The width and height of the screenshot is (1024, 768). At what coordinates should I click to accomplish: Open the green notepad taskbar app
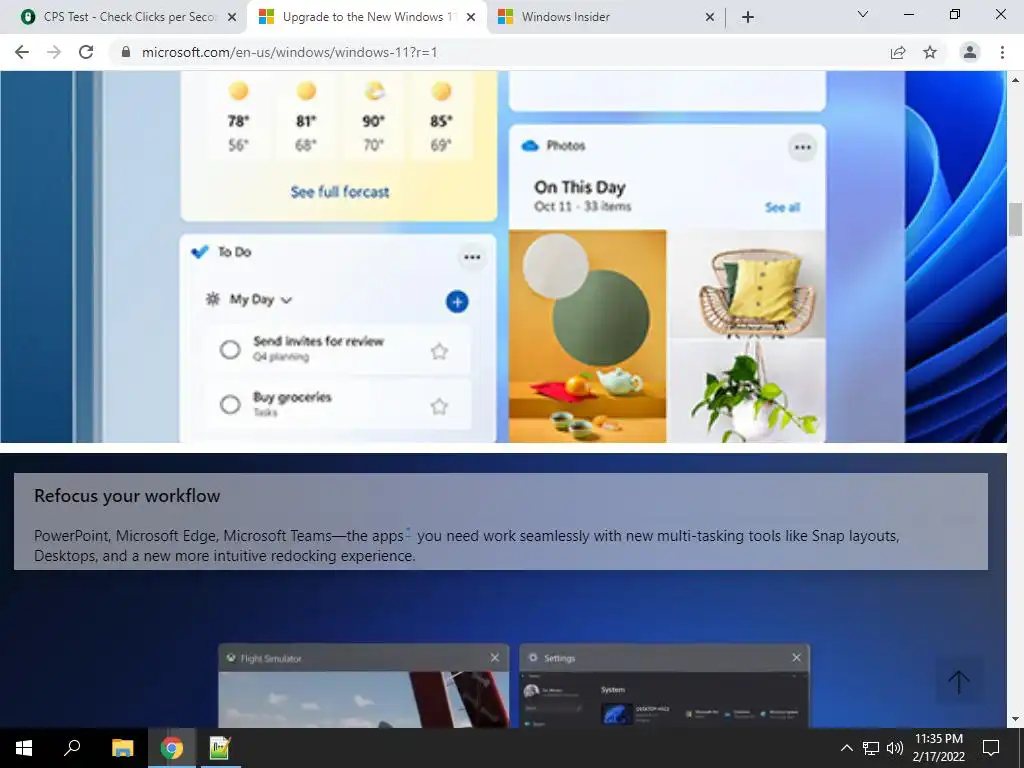pyautogui.click(x=219, y=748)
